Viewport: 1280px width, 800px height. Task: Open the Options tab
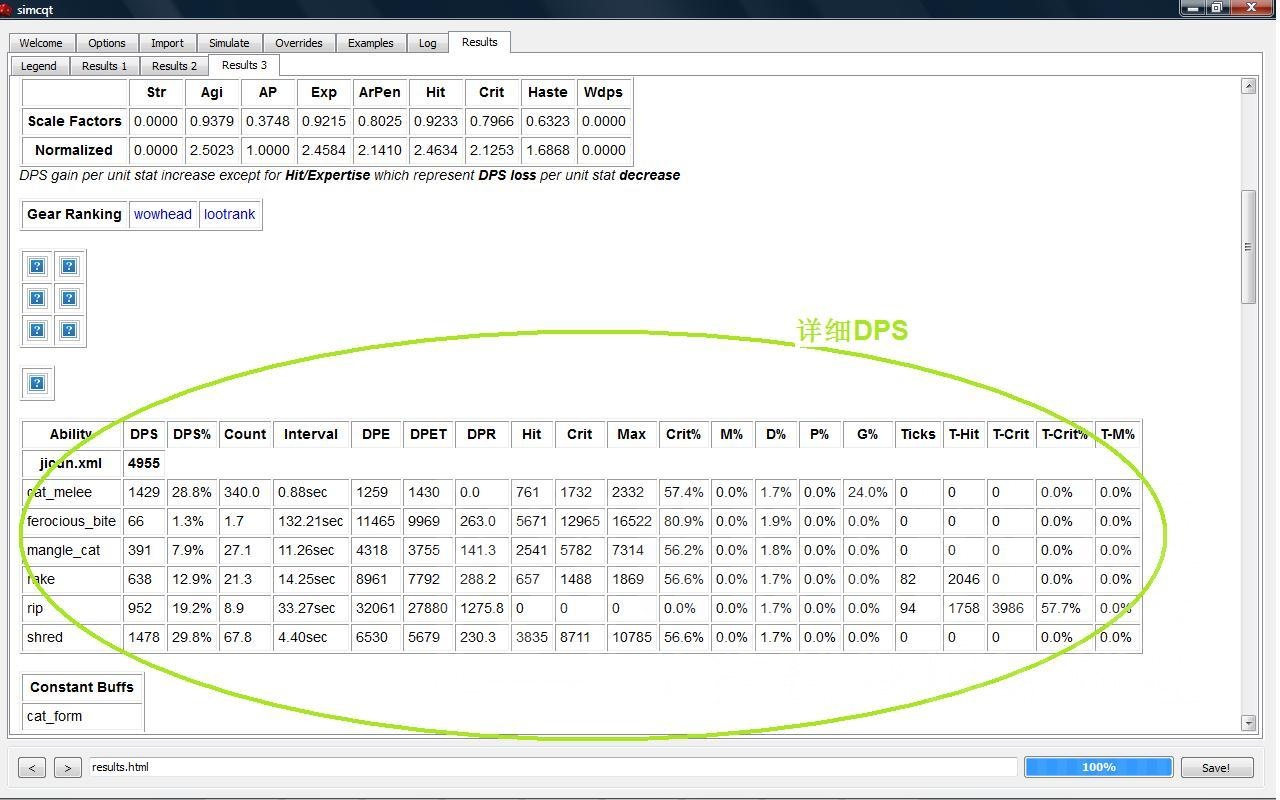click(107, 43)
